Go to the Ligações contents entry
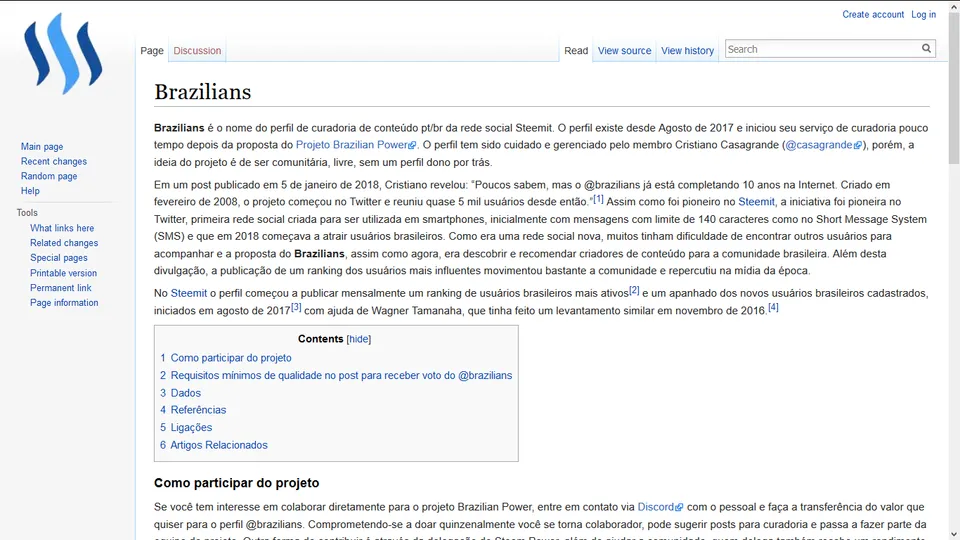The height and width of the screenshot is (540, 960). pyautogui.click(x=186, y=427)
